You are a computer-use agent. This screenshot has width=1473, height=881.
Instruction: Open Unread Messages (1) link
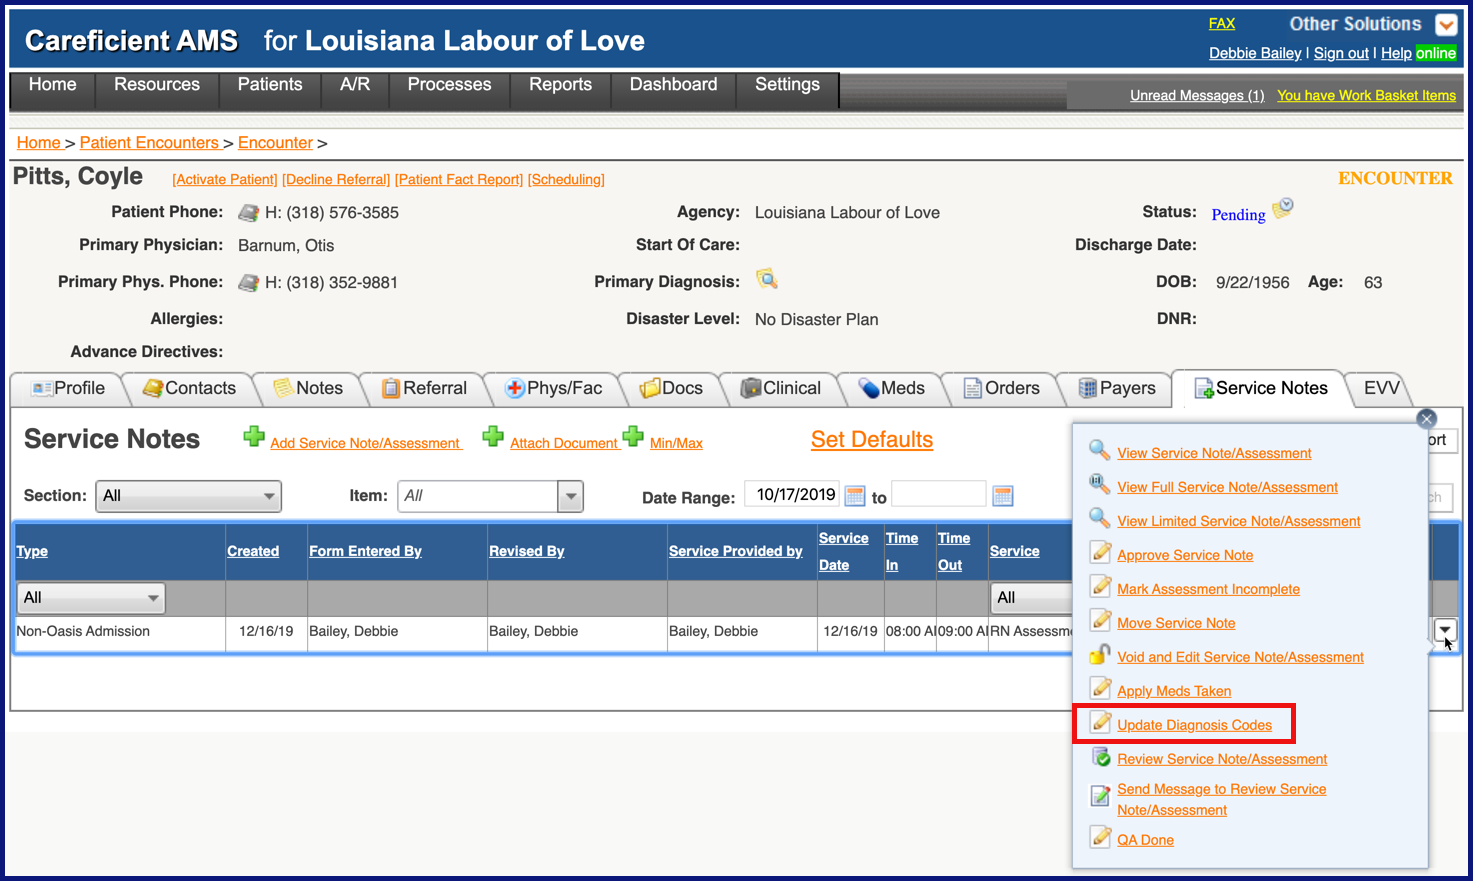tap(1197, 96)
